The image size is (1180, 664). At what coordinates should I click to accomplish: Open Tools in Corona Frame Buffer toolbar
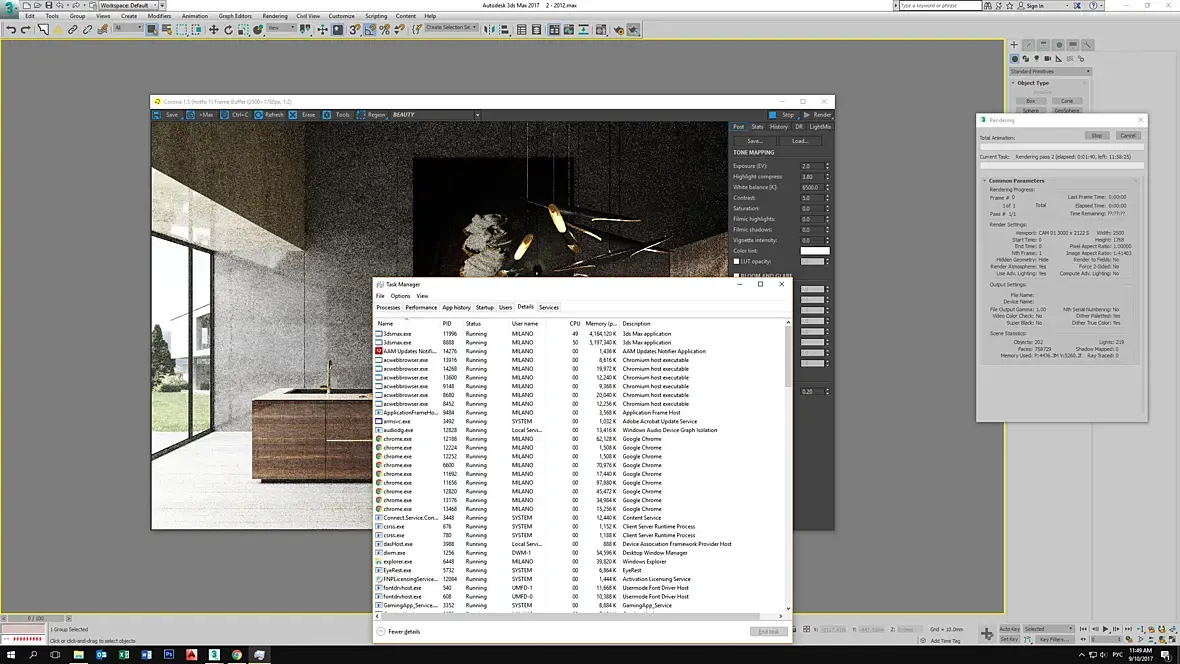[x=337, y=115]
